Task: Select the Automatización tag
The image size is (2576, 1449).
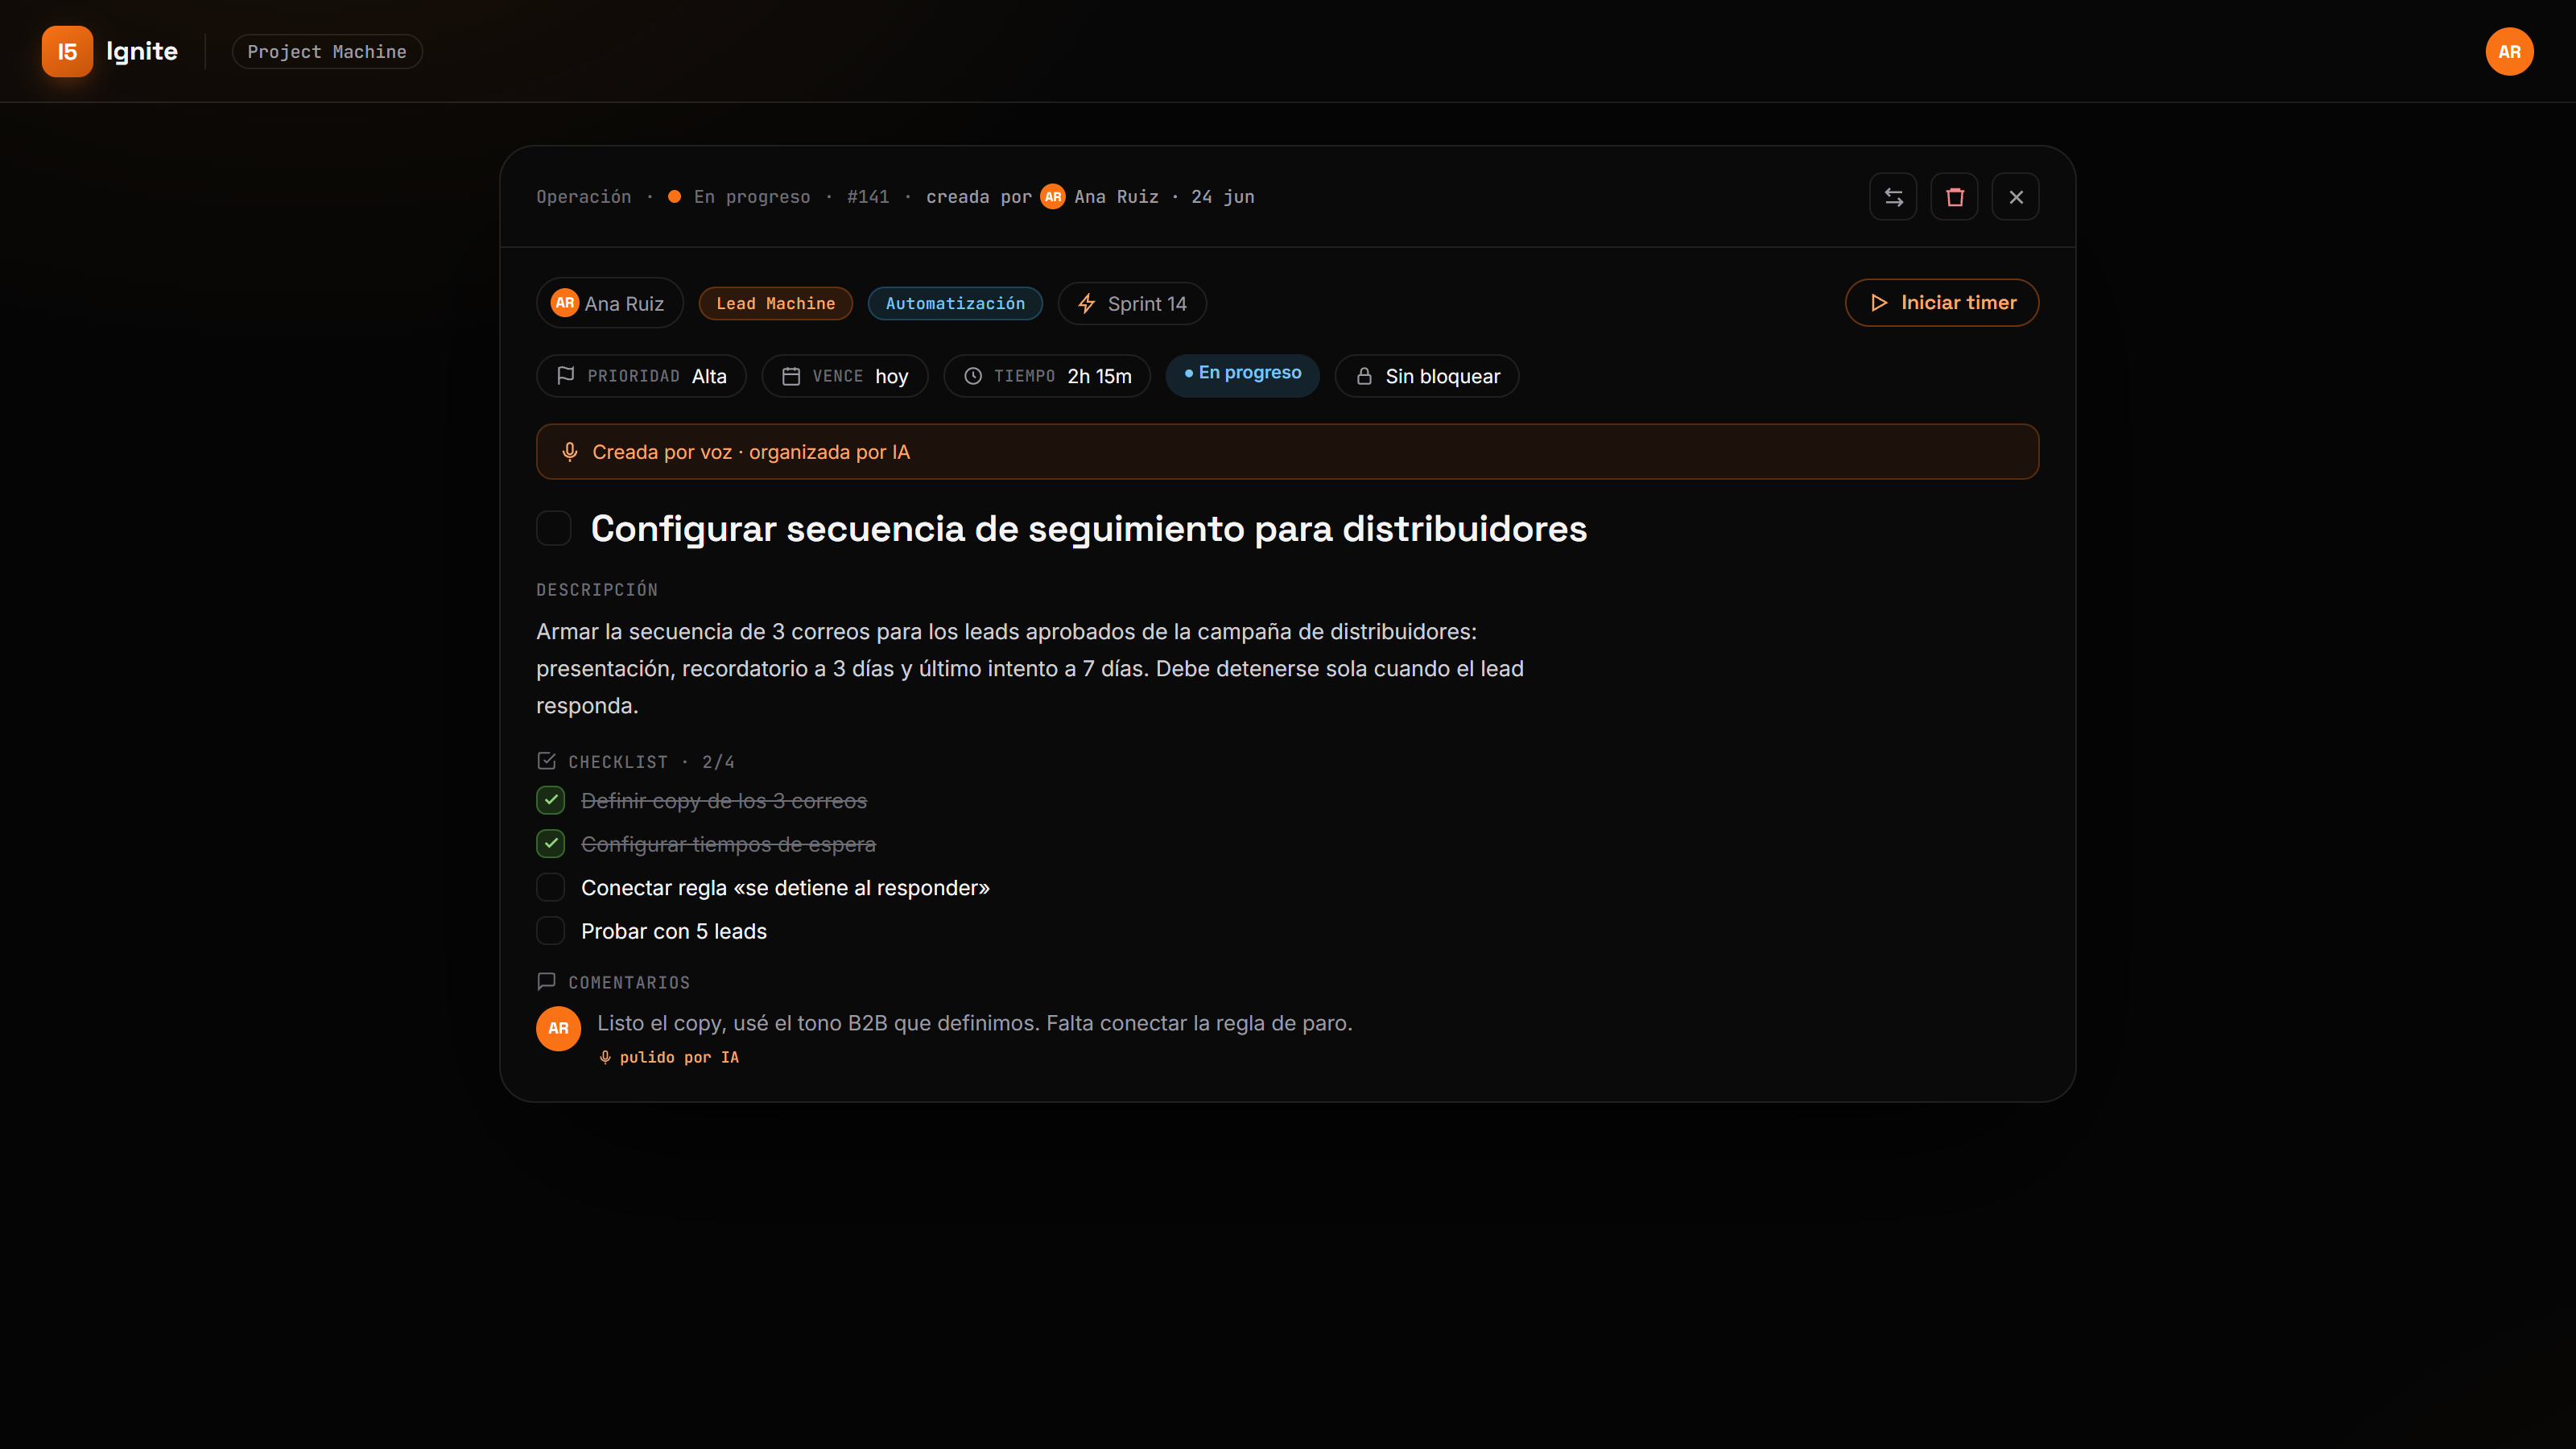Action: coord(955,303)
